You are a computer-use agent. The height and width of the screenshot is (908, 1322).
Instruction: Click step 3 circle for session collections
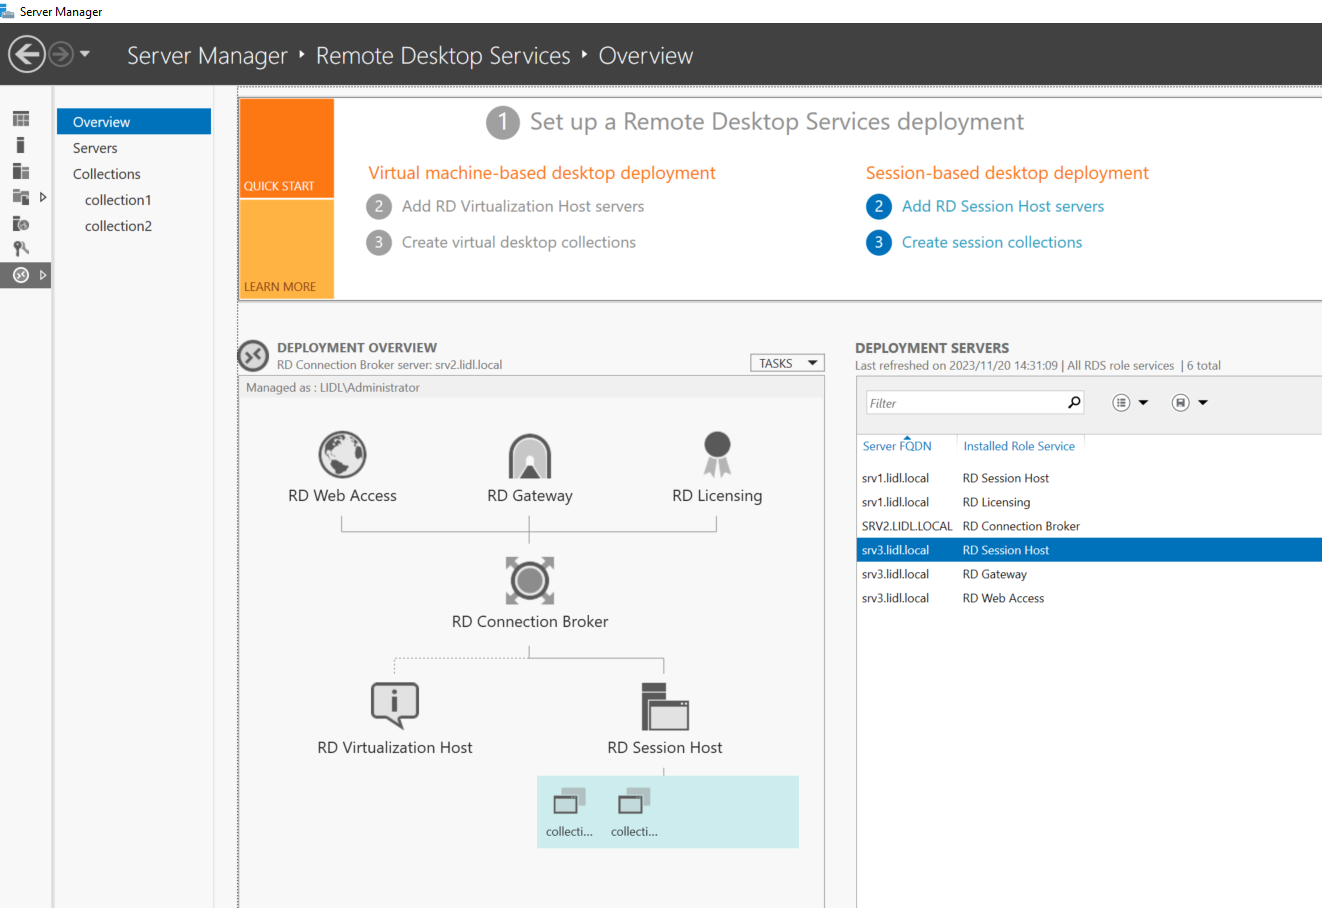tap(879, 242)
